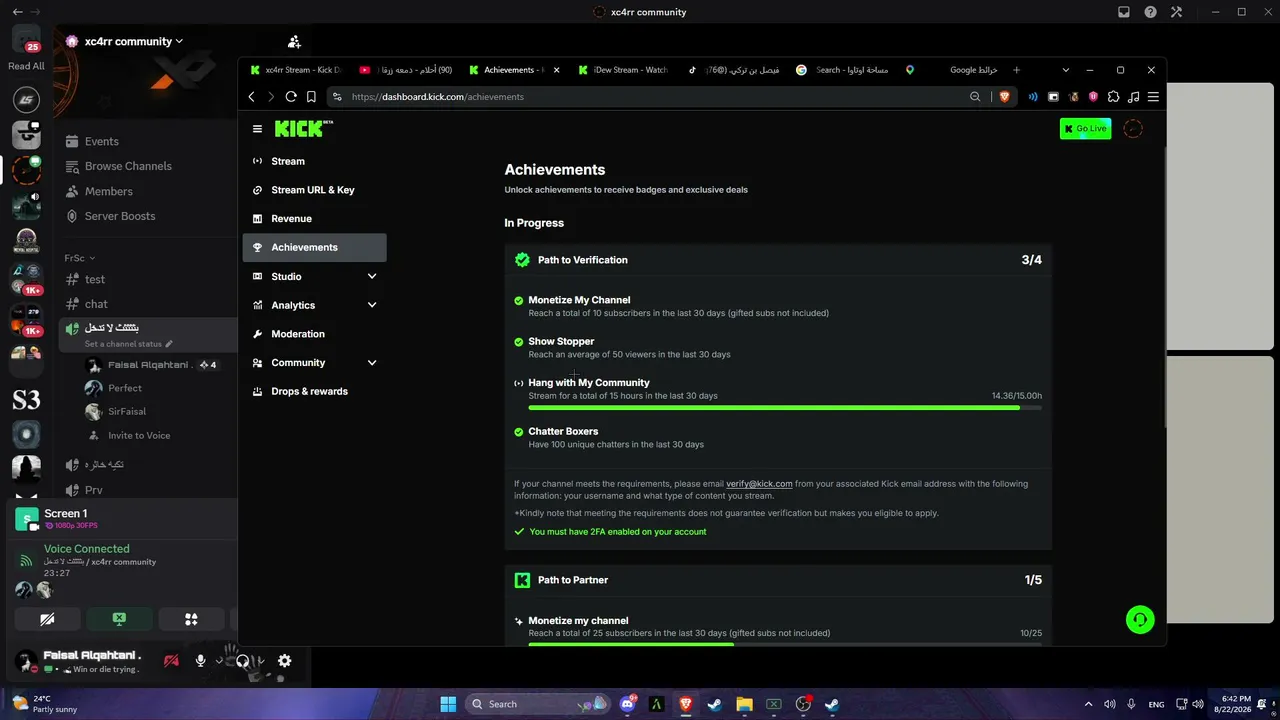The image size is (1280, 720).
Task: Click Read All in Discord sidebar
Action: (x=26, y=66)
